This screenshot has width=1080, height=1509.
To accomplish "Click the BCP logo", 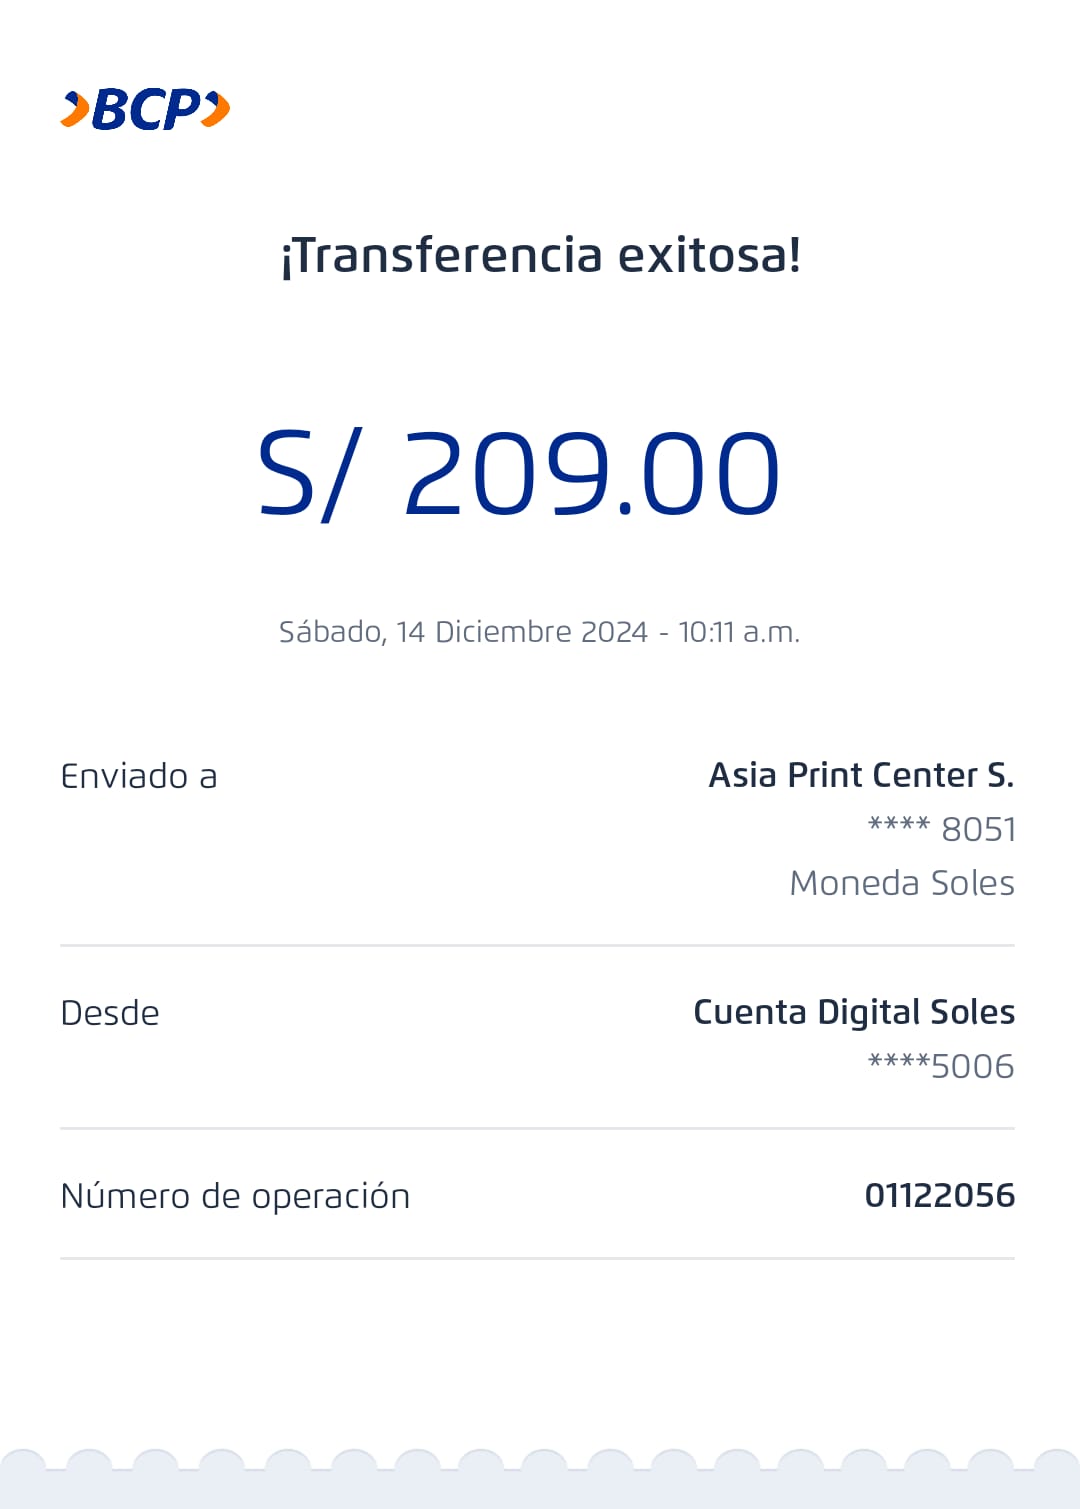I will pyautogui.click(x=146, y=109).
